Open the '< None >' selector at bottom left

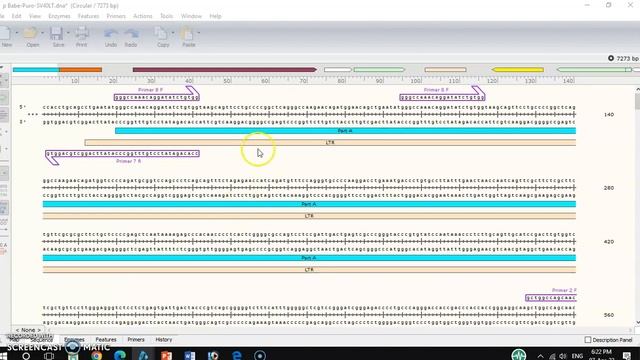tap(28, 330)
